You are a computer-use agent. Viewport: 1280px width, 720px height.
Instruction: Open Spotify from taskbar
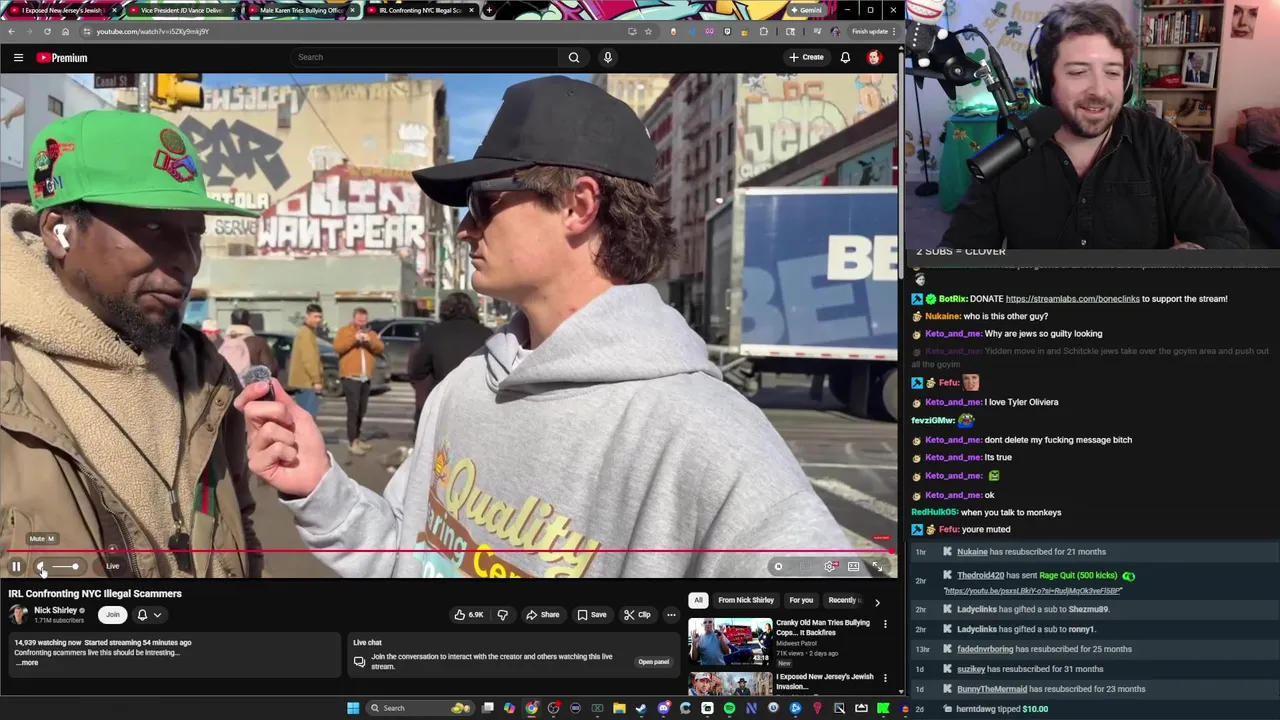729,708
